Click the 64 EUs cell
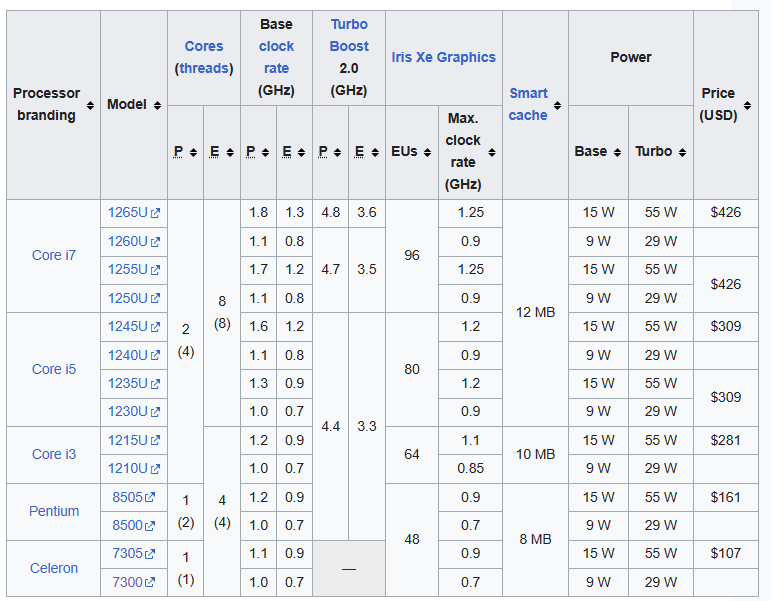This screenshot has width=771, height=601. point(412,454)
